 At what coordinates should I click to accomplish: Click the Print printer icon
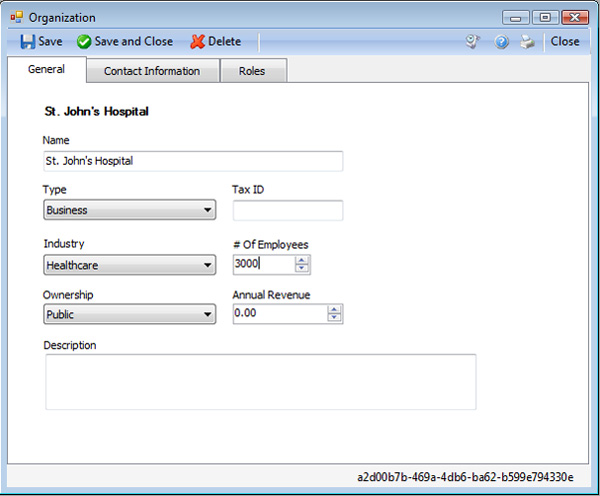click(x=527, y=42)
